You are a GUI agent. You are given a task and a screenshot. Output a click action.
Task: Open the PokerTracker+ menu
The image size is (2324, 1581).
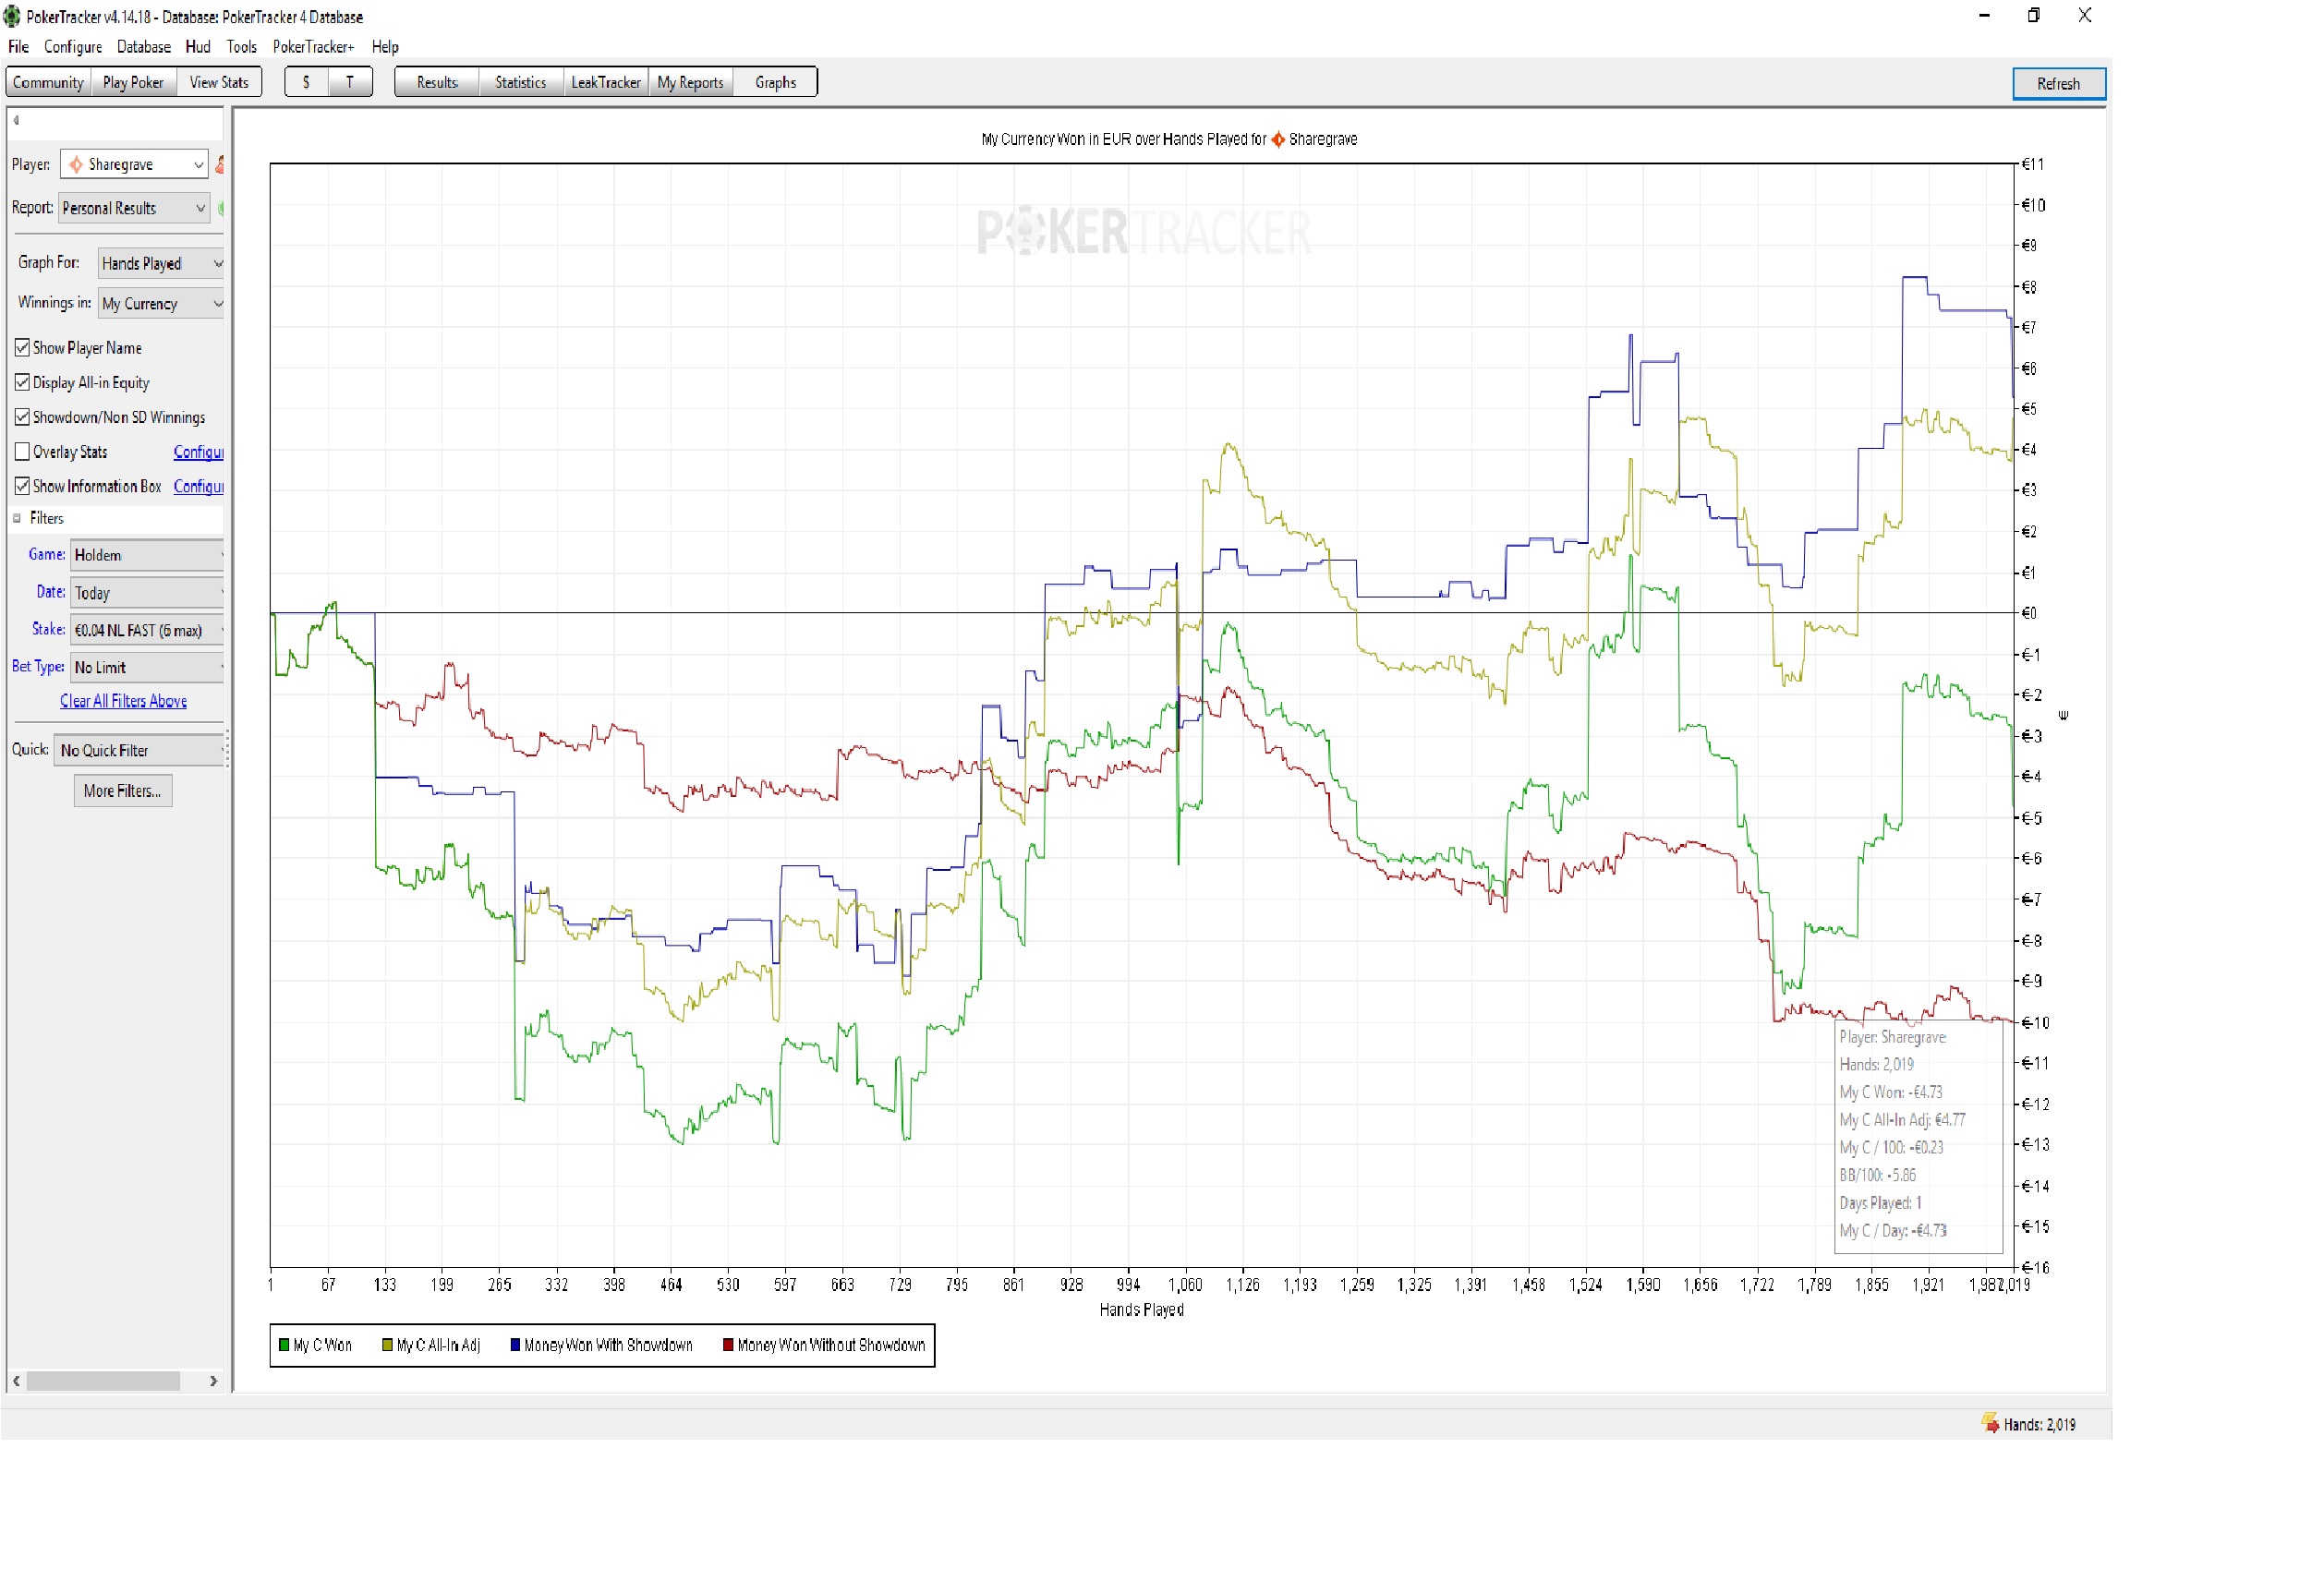click(314, 46)
